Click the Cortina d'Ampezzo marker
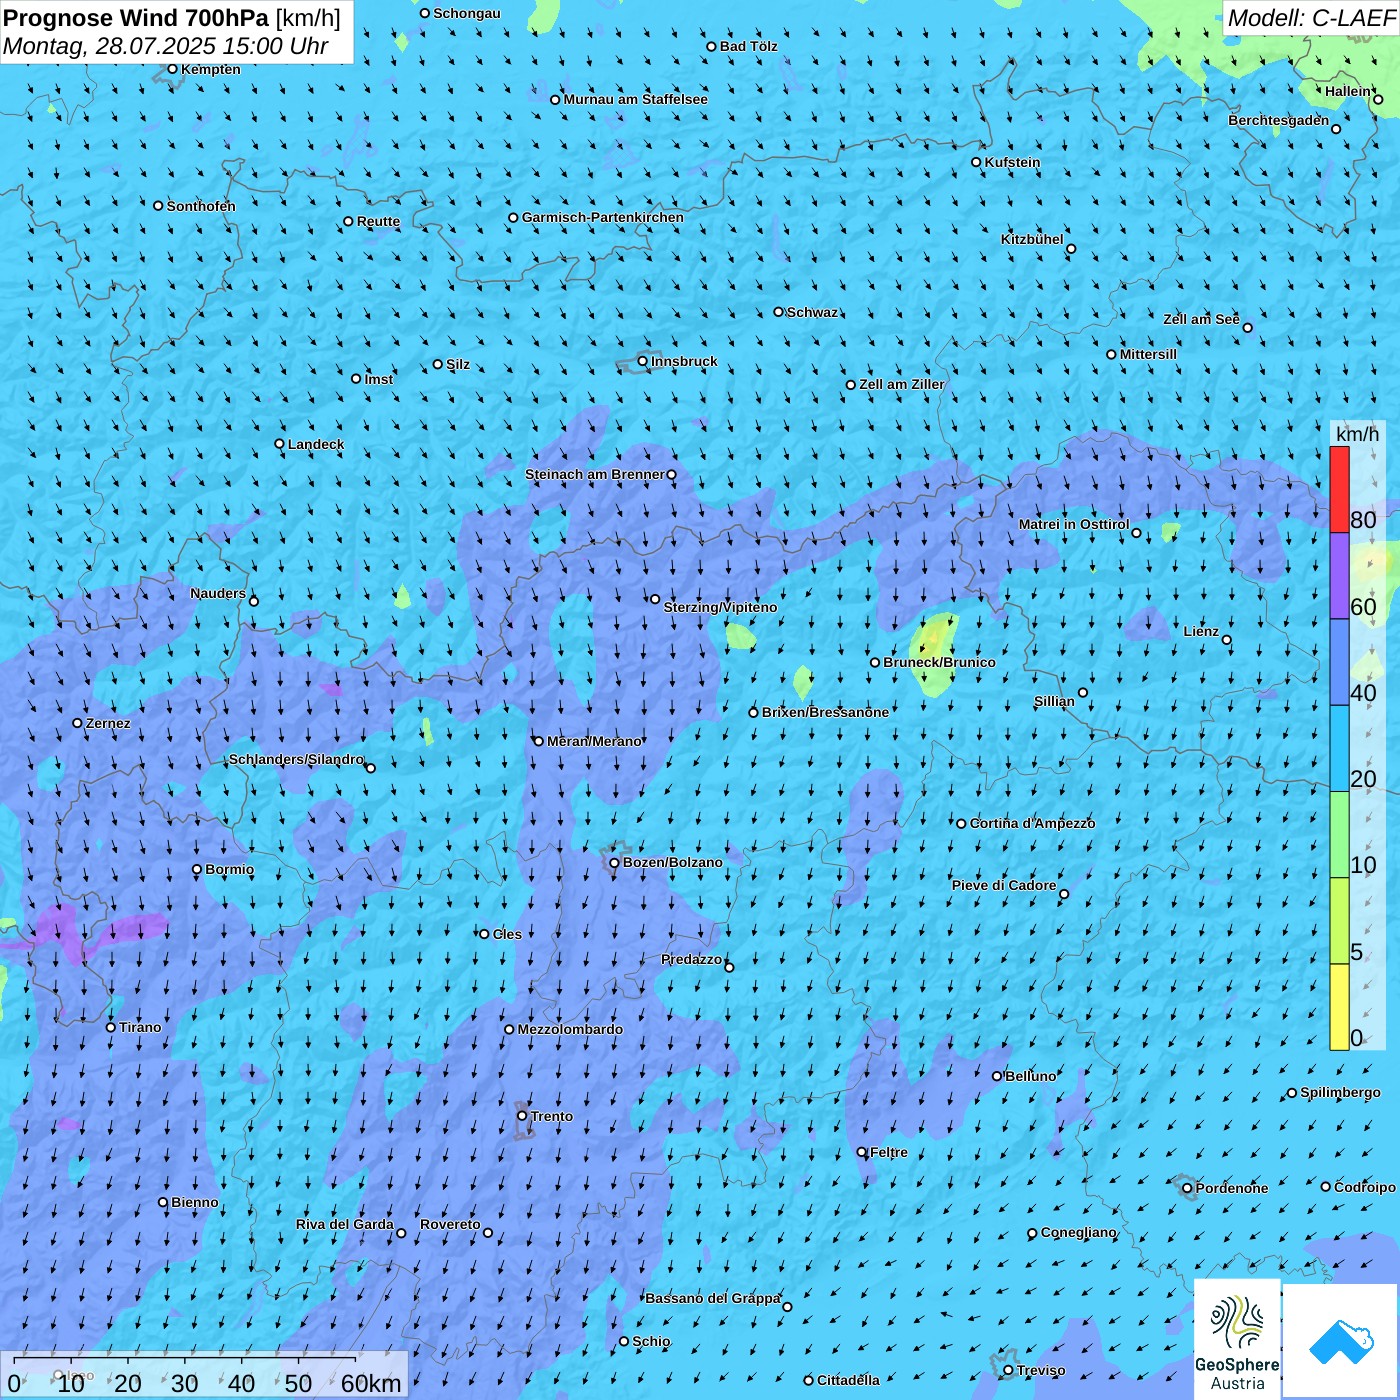 click(x=962, y=824)
